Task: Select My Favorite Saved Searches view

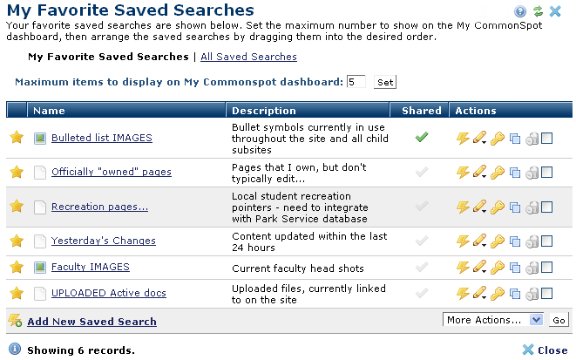Action: click(x=108, y=57)
